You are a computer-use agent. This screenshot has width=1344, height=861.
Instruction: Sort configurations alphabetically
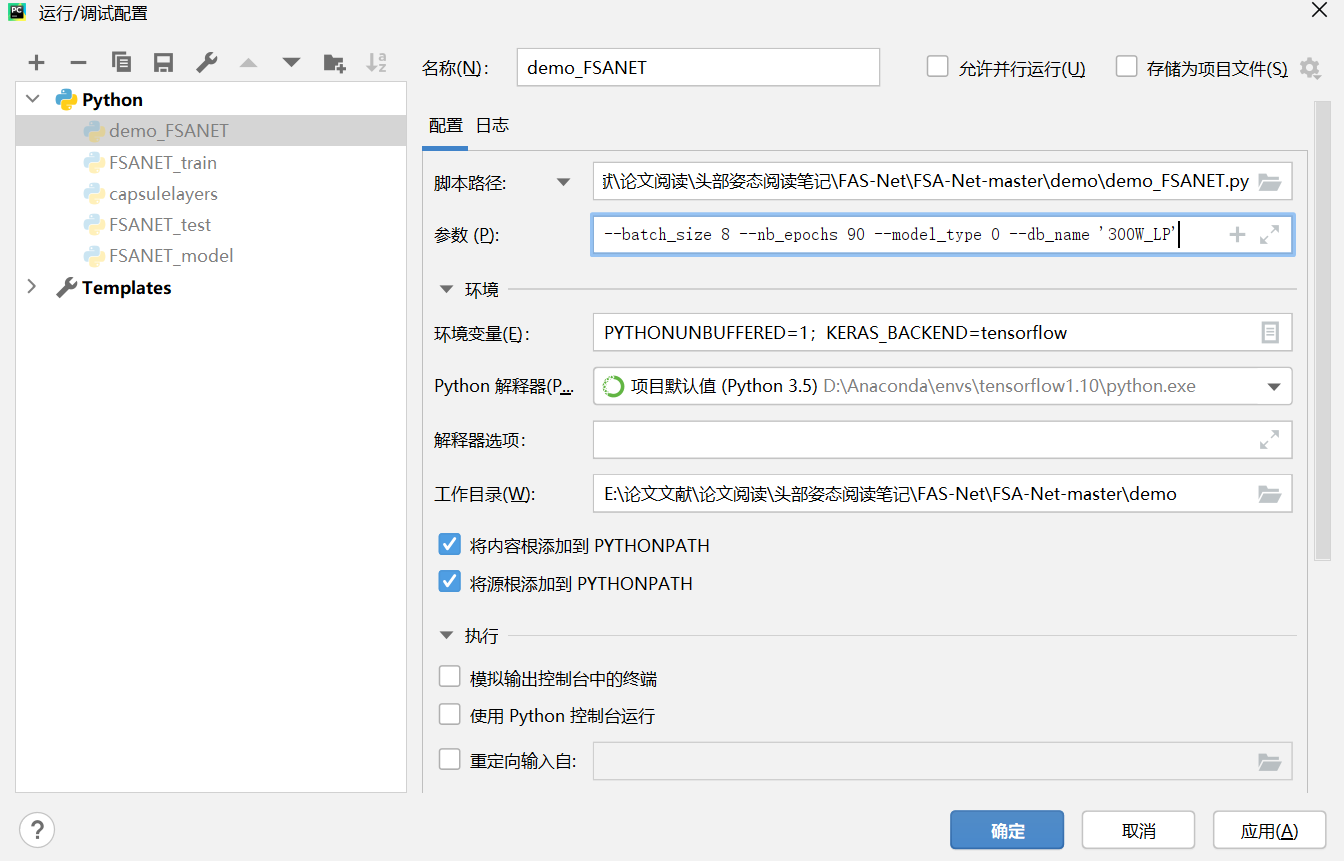click(x=377, y=62)
